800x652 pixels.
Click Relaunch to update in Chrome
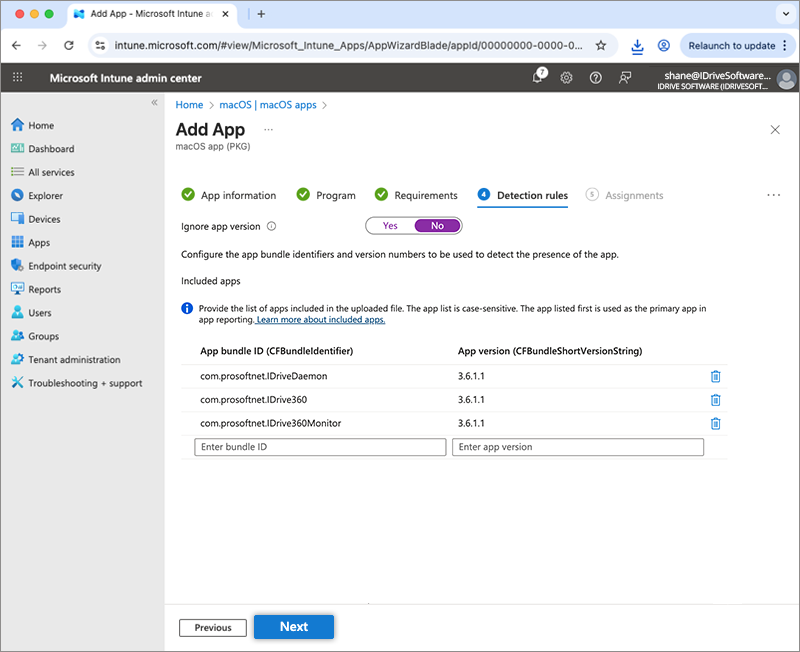click(x=731, y=46)
